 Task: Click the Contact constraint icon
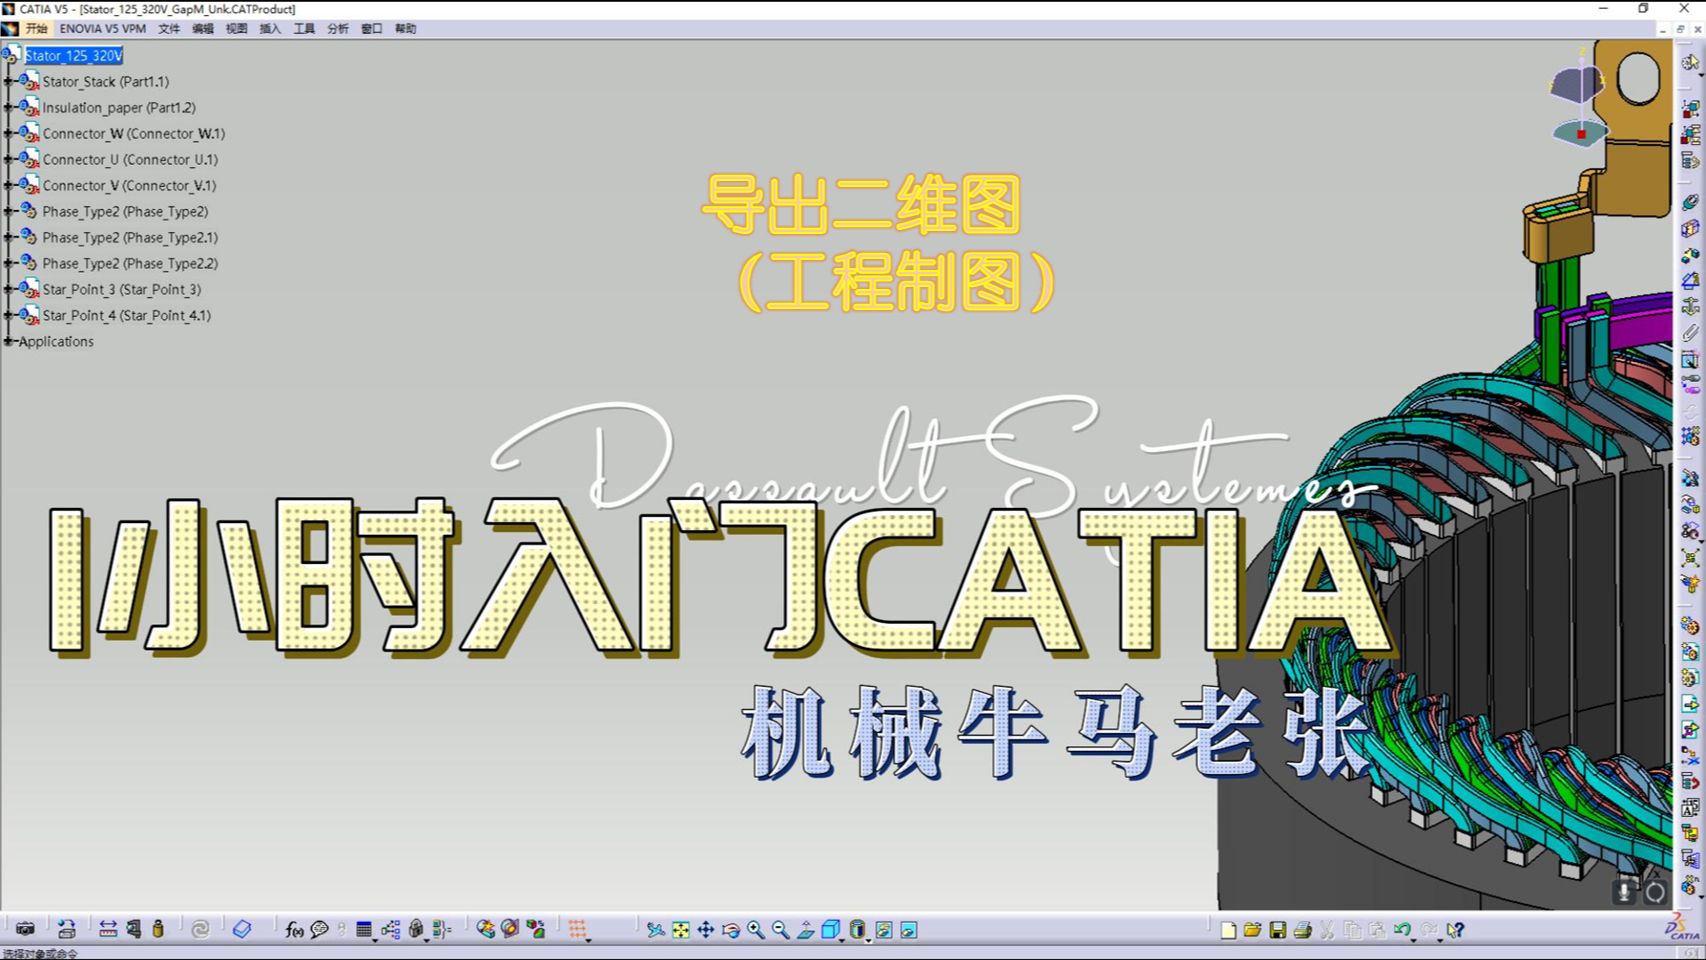pyautogui.click(x=1690, y=228)
